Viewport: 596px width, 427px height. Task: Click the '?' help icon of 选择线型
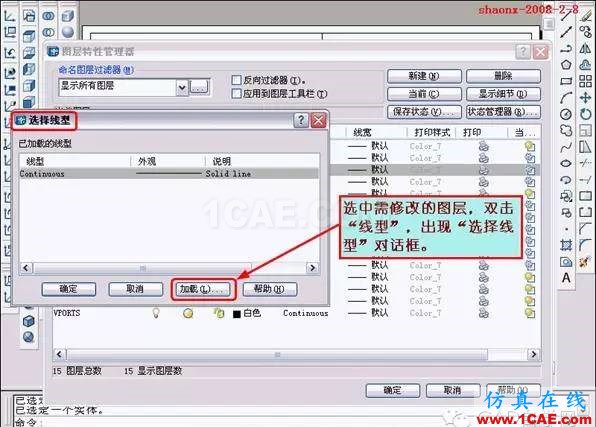click(301, 121)
